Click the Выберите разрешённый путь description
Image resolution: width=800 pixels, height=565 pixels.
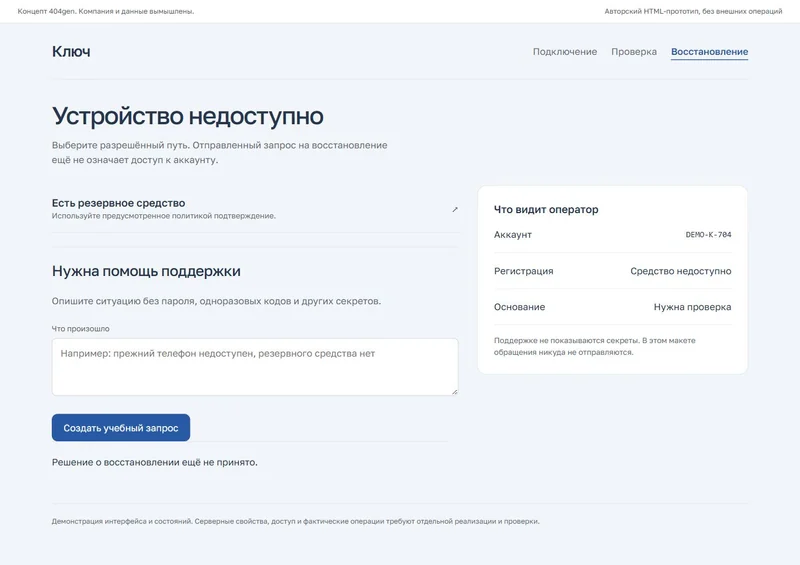pos(219,152)
